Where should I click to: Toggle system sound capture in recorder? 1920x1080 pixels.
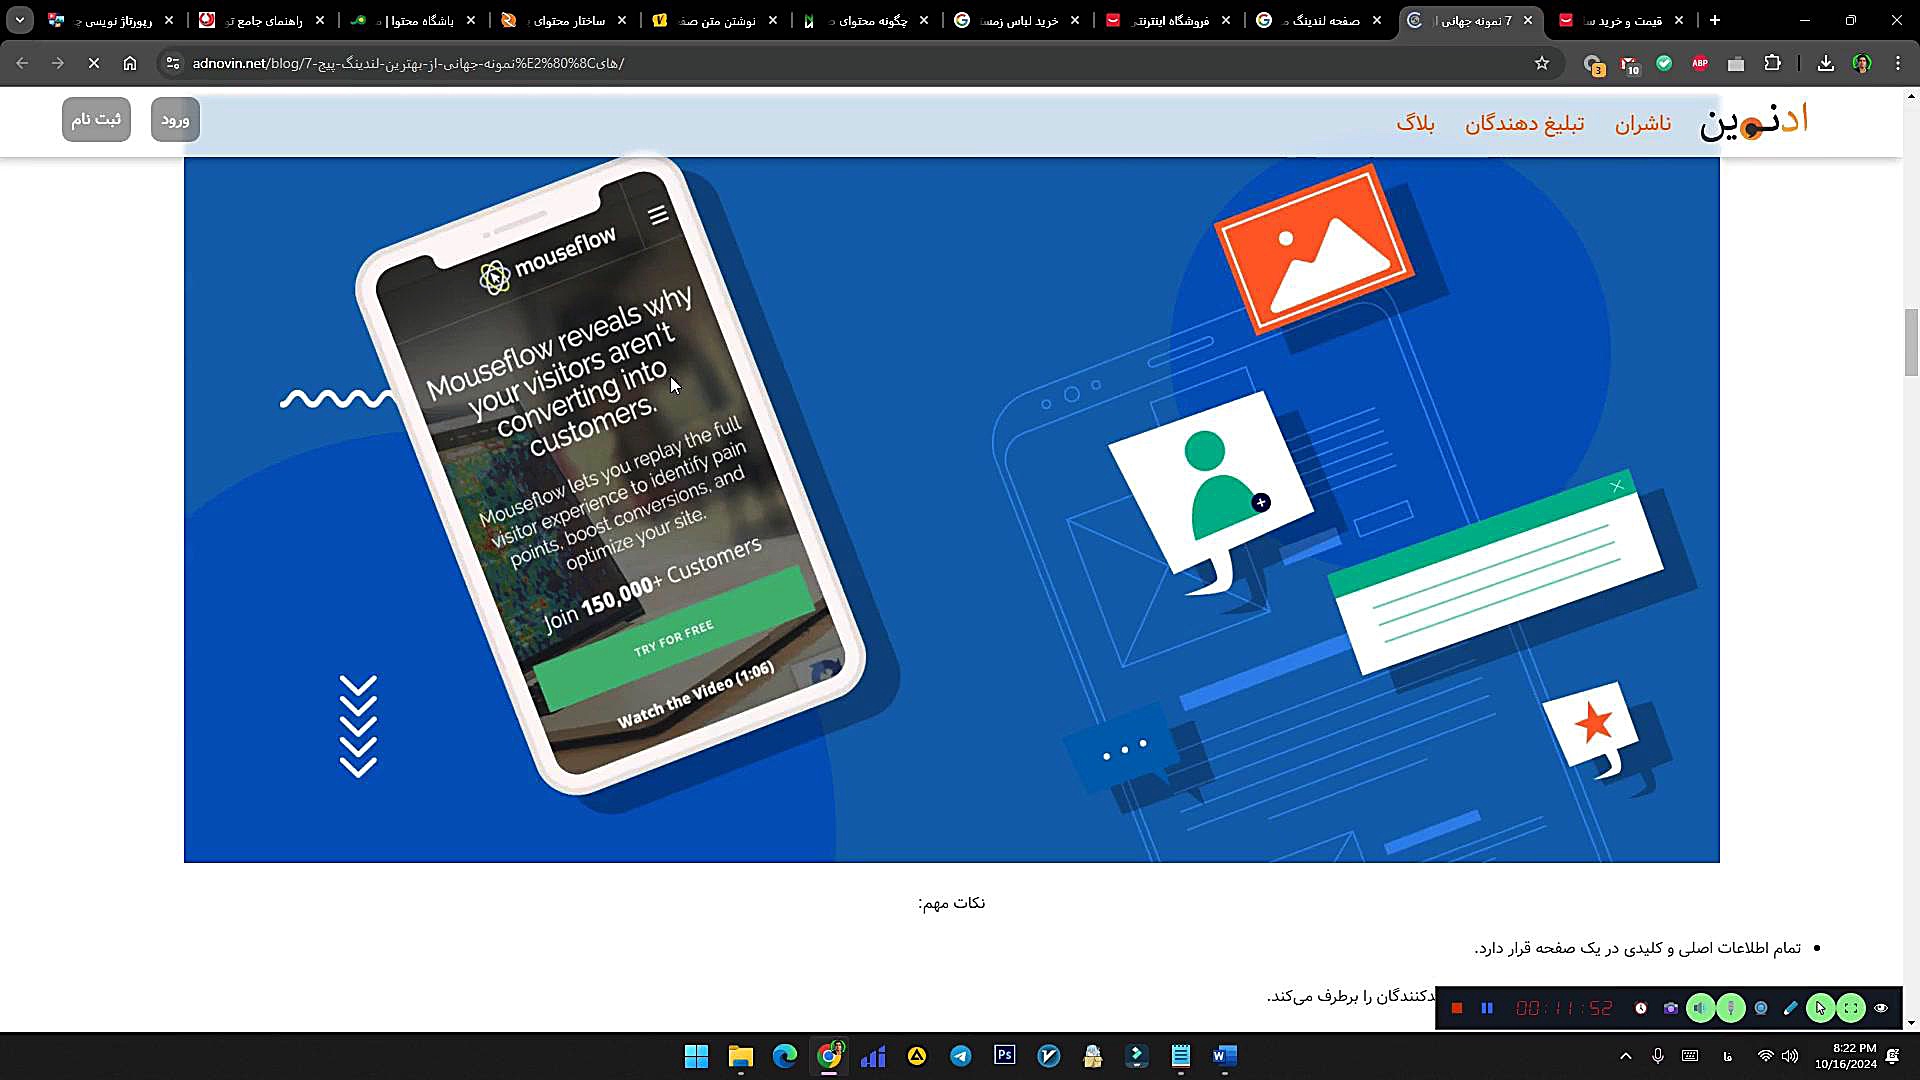(1700, 1008)
